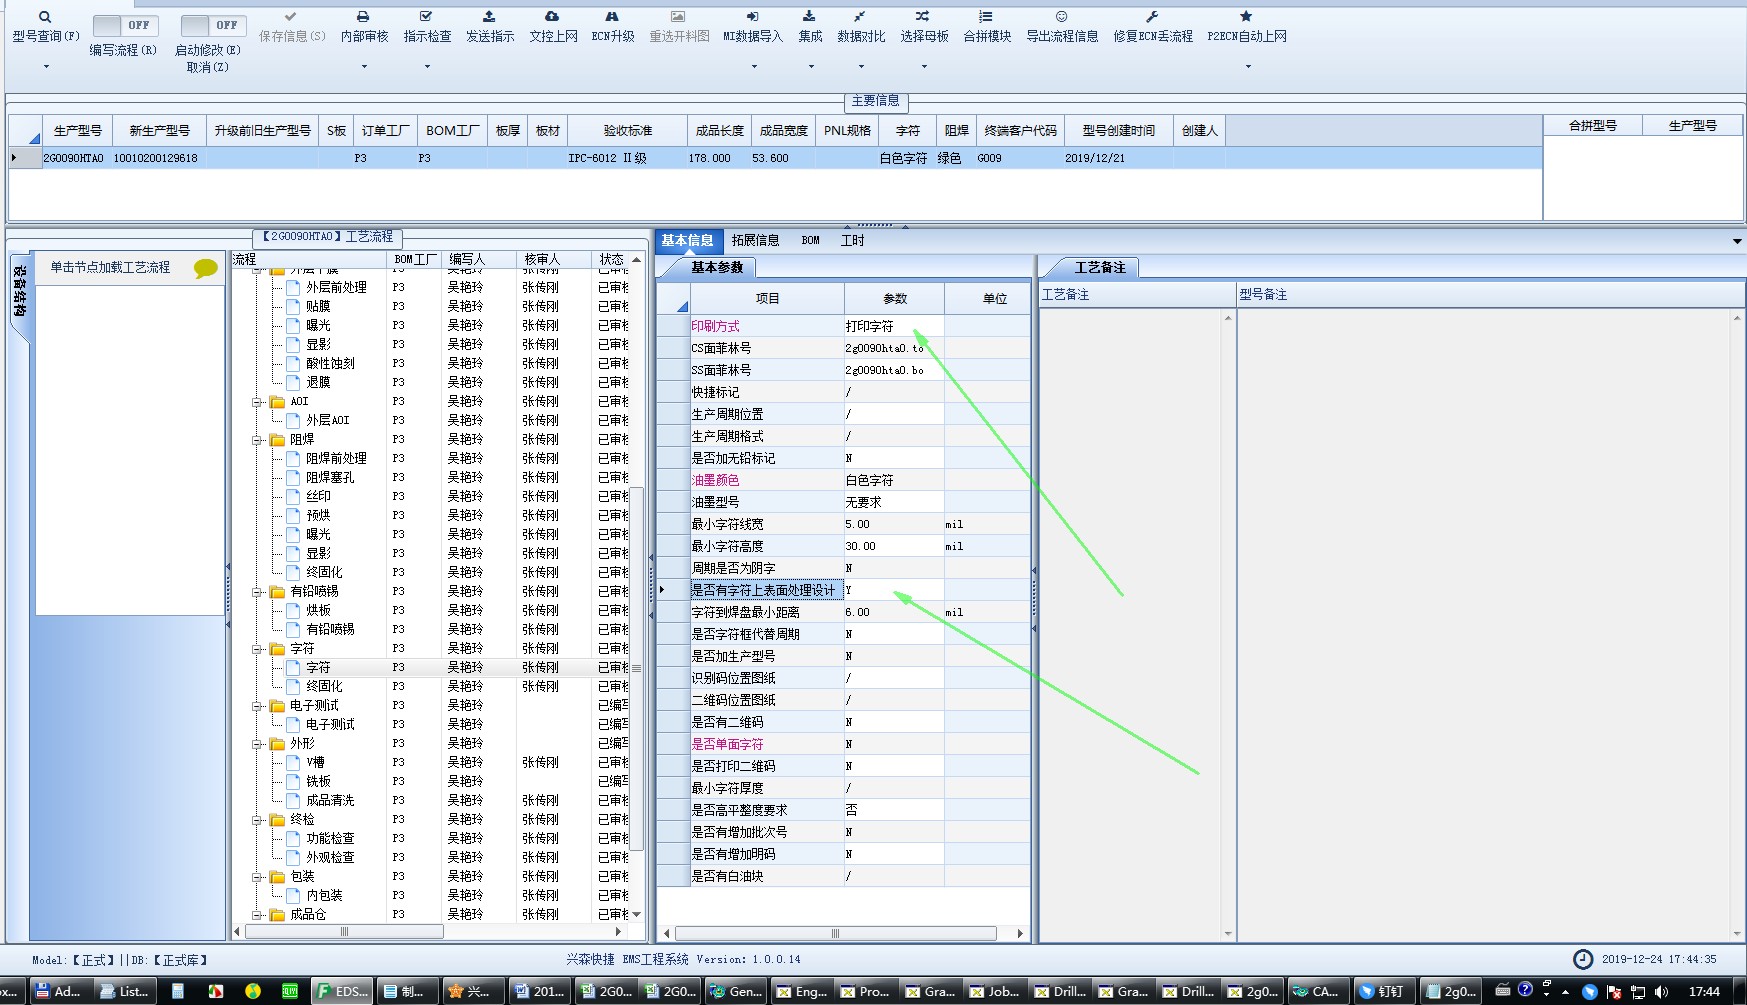Click the clock icon in status bar

[x=1582, y=959]
